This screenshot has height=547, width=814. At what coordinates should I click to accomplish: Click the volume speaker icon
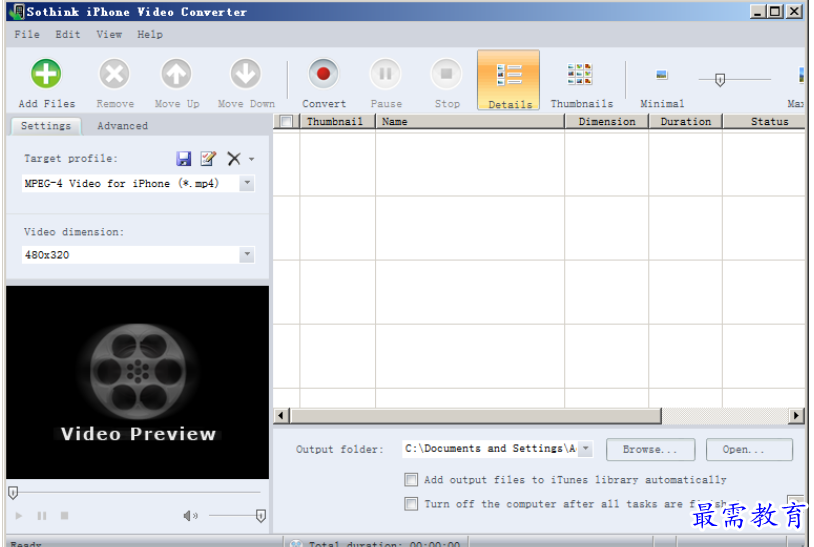[x=190, y=515]
